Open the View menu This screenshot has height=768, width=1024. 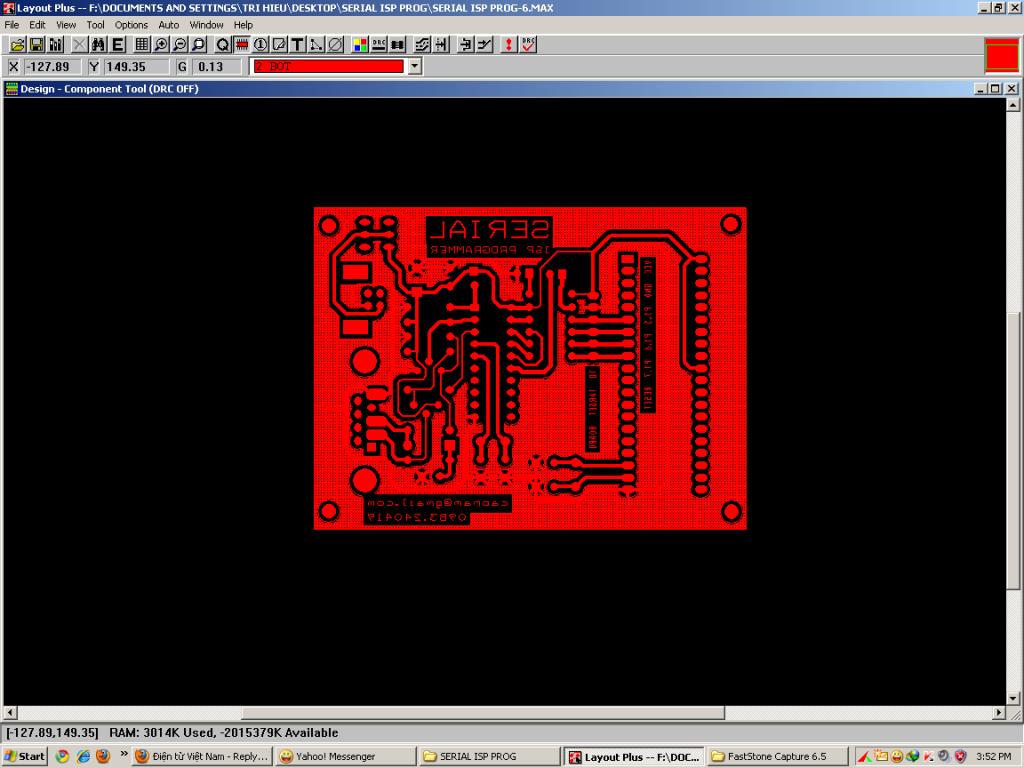coord(66,25)
